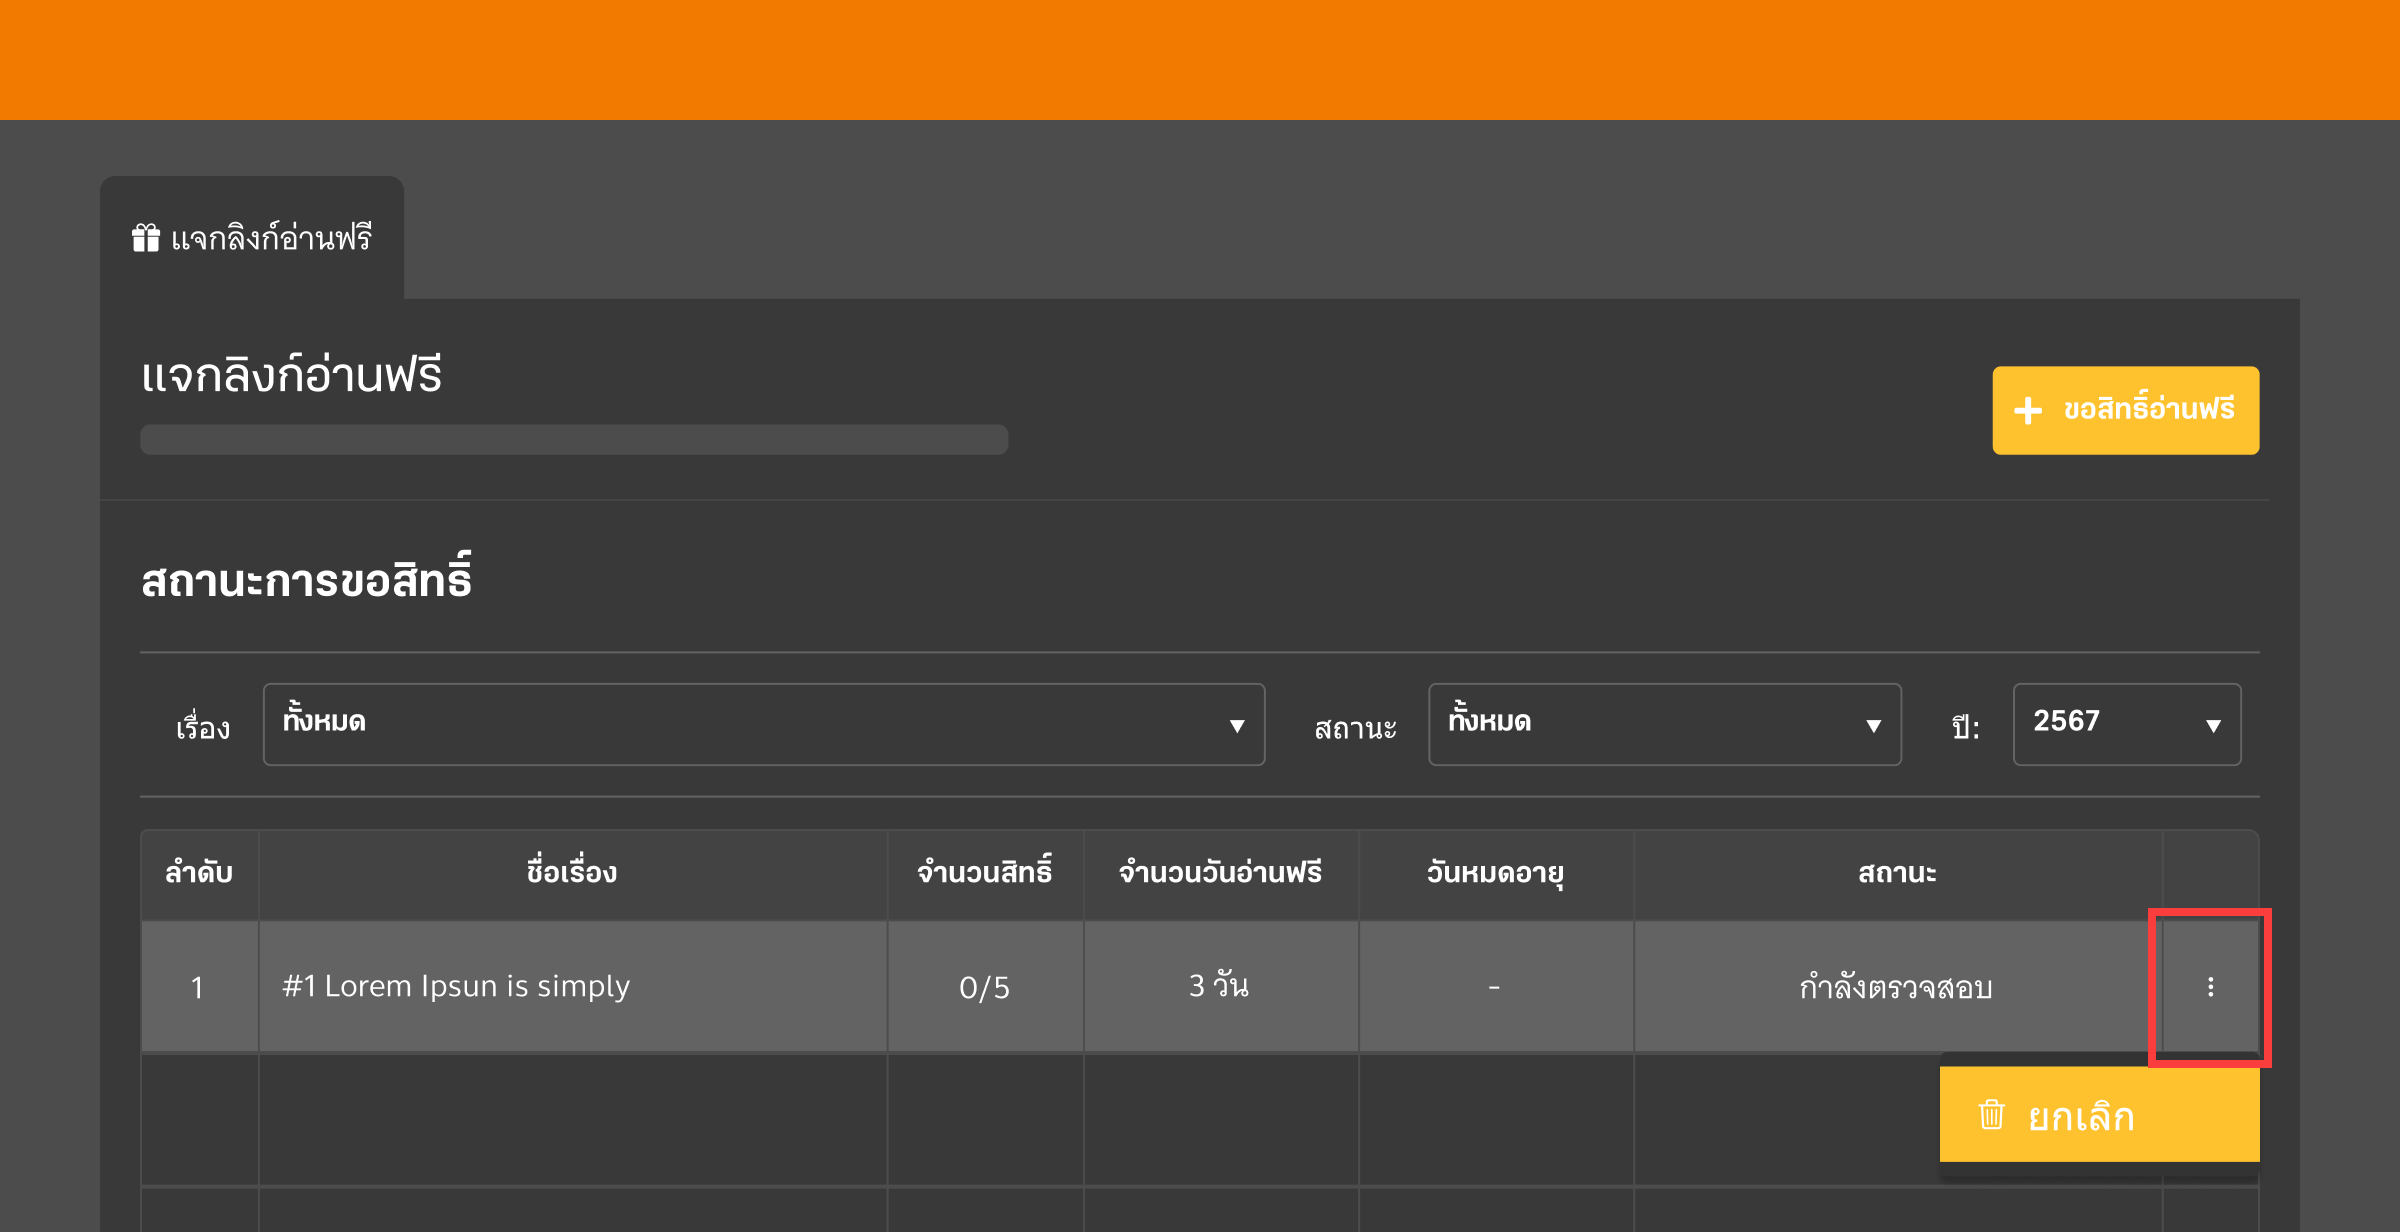Click the grey bar under the page title
Screen dimensions: 2400x1232
[x=574, y=440]
